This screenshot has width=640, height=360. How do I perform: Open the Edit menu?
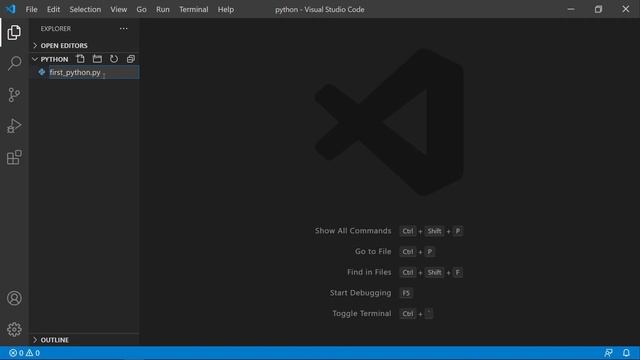(x=53, y=9)
